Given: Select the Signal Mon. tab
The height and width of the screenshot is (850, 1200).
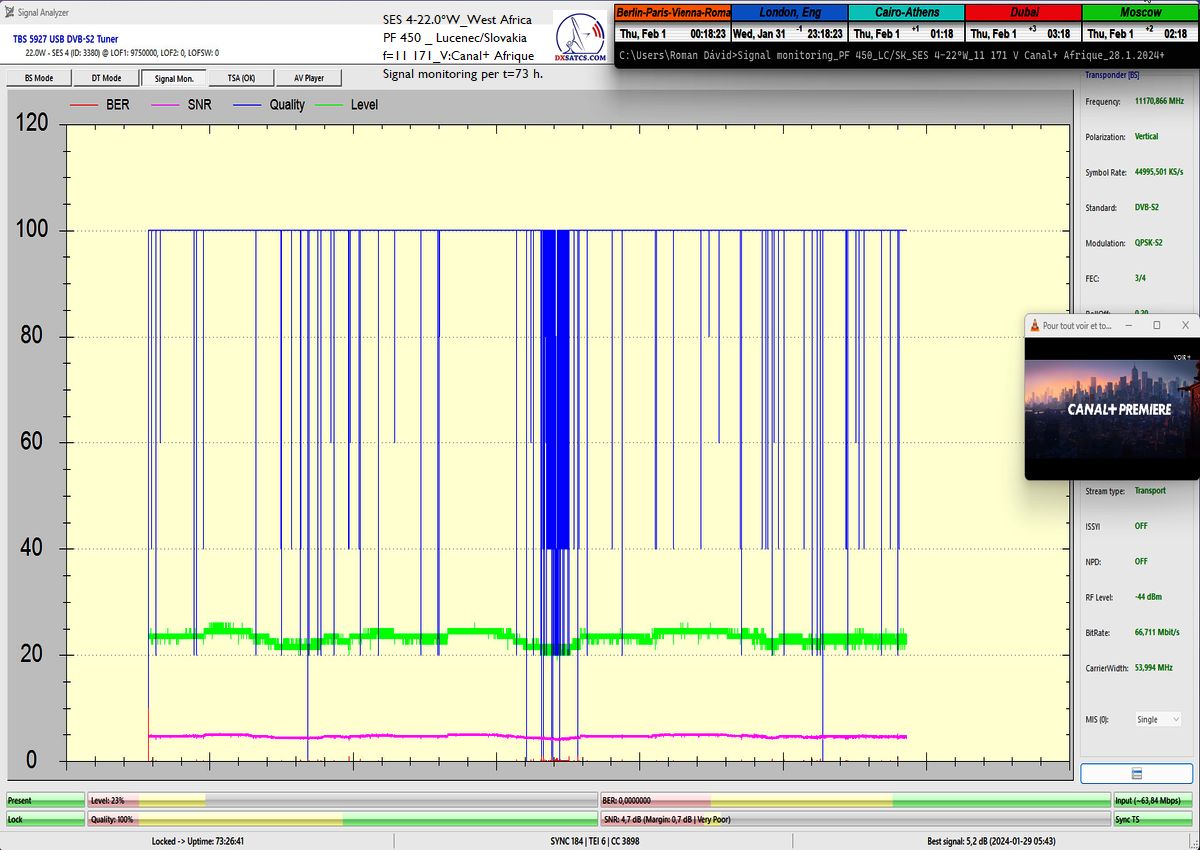Looking at the screenshot, I should pyautogui.click(x=174, y=78).
